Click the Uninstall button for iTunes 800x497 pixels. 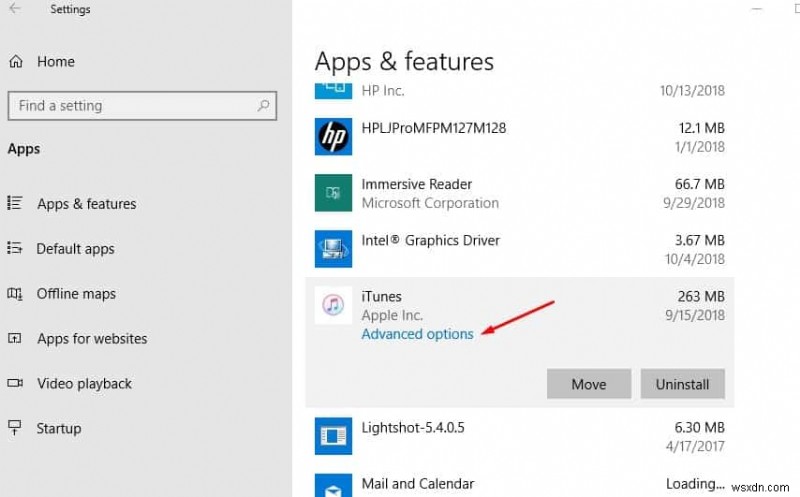coord(683,384)
